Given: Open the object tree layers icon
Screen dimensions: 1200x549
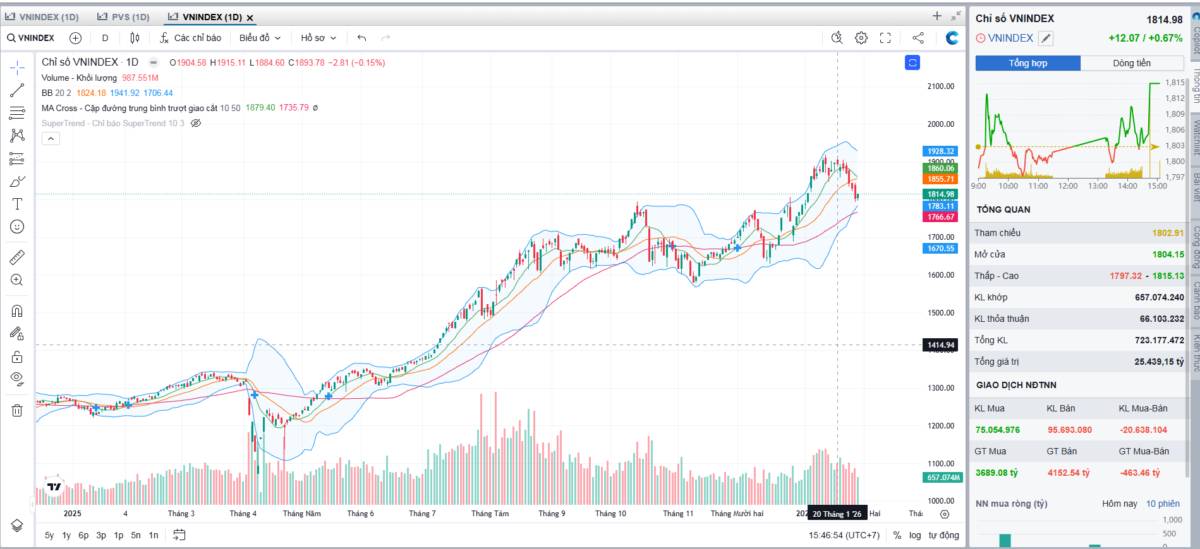Looking at the screenshot, I should click(x=17, y=525).
